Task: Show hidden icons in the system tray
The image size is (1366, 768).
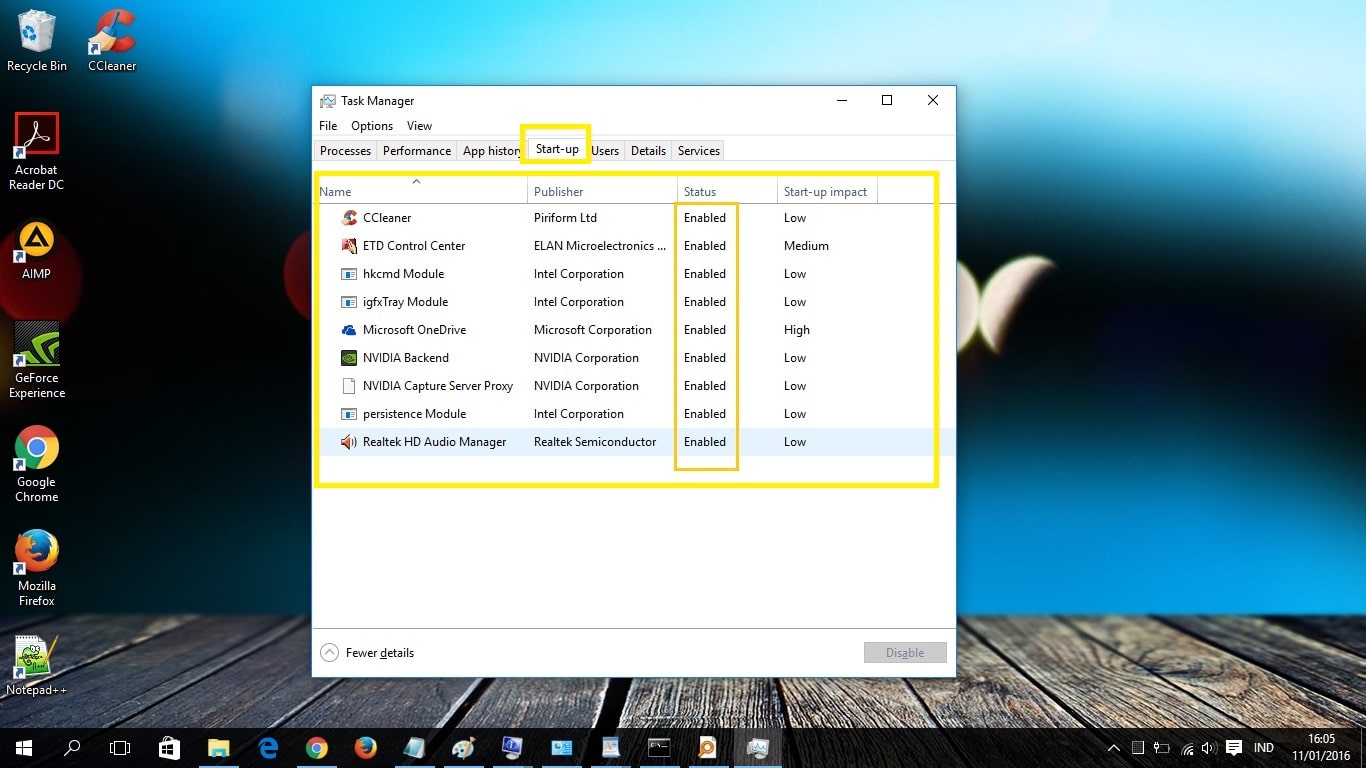Action: pos(1113,747)
